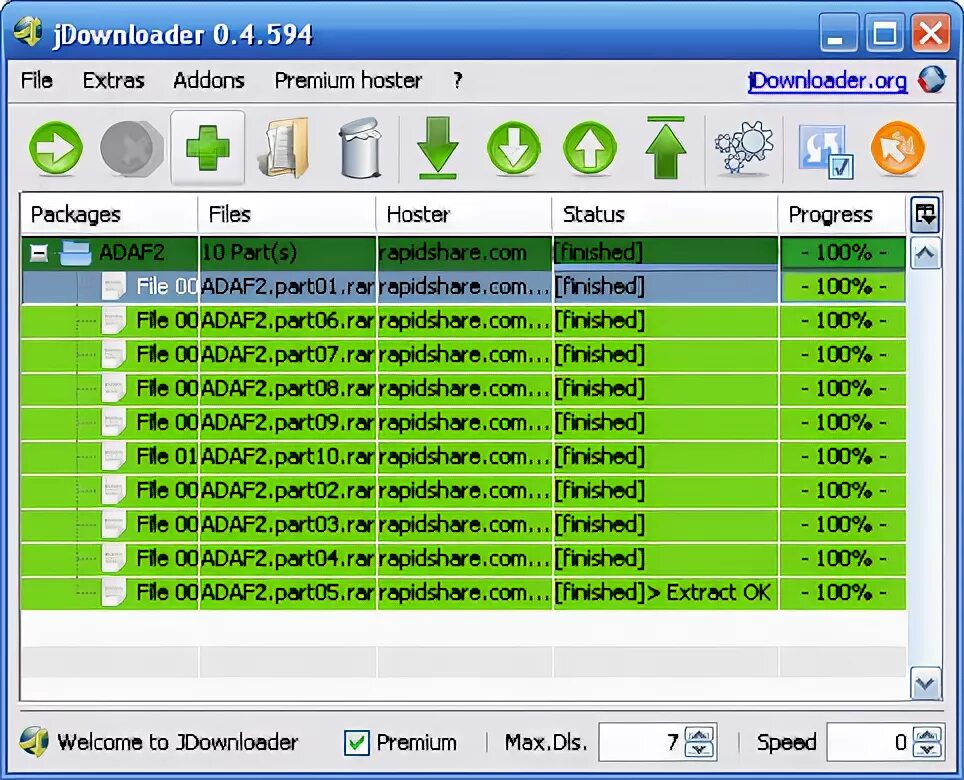Remove finished entries with trash can icon
964x780 pixels.
point(360,148)
